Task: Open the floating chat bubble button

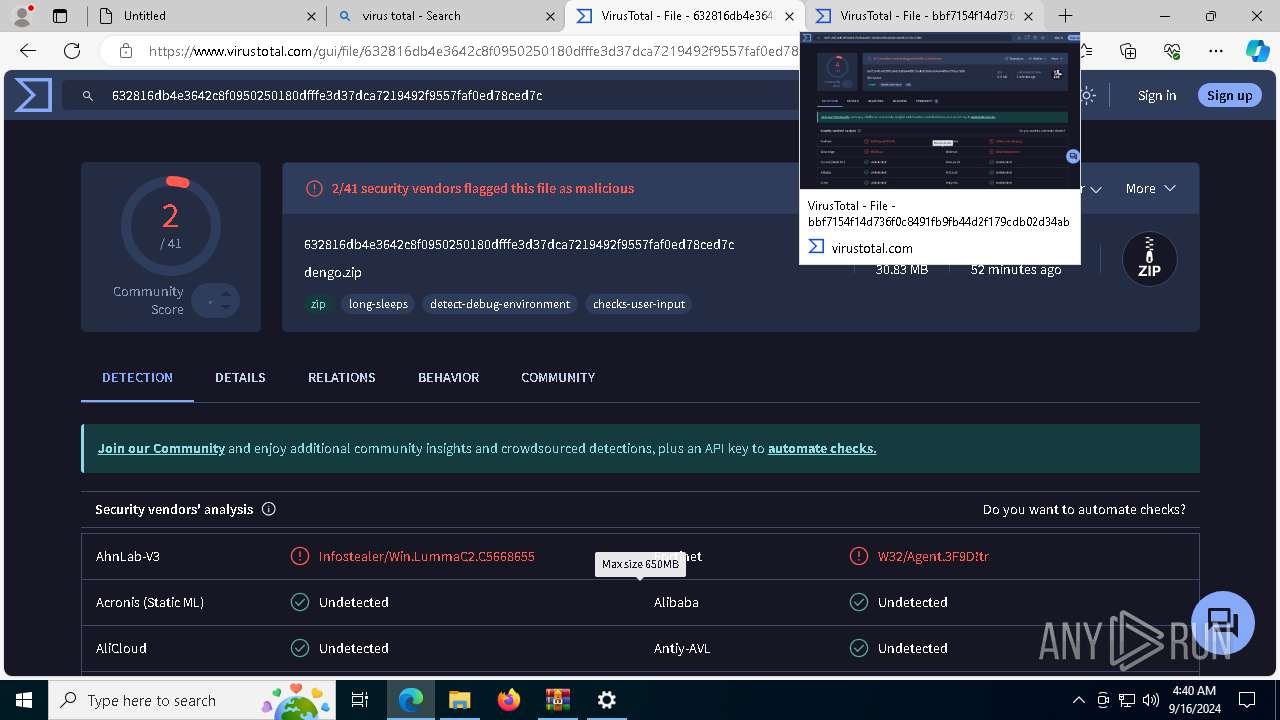Action: pos(1223,622)
